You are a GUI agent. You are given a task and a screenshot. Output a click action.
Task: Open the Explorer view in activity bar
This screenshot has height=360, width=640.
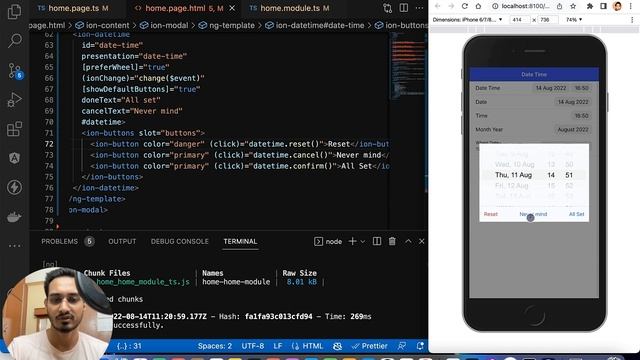pyautogui.click(x=14, y=11)
